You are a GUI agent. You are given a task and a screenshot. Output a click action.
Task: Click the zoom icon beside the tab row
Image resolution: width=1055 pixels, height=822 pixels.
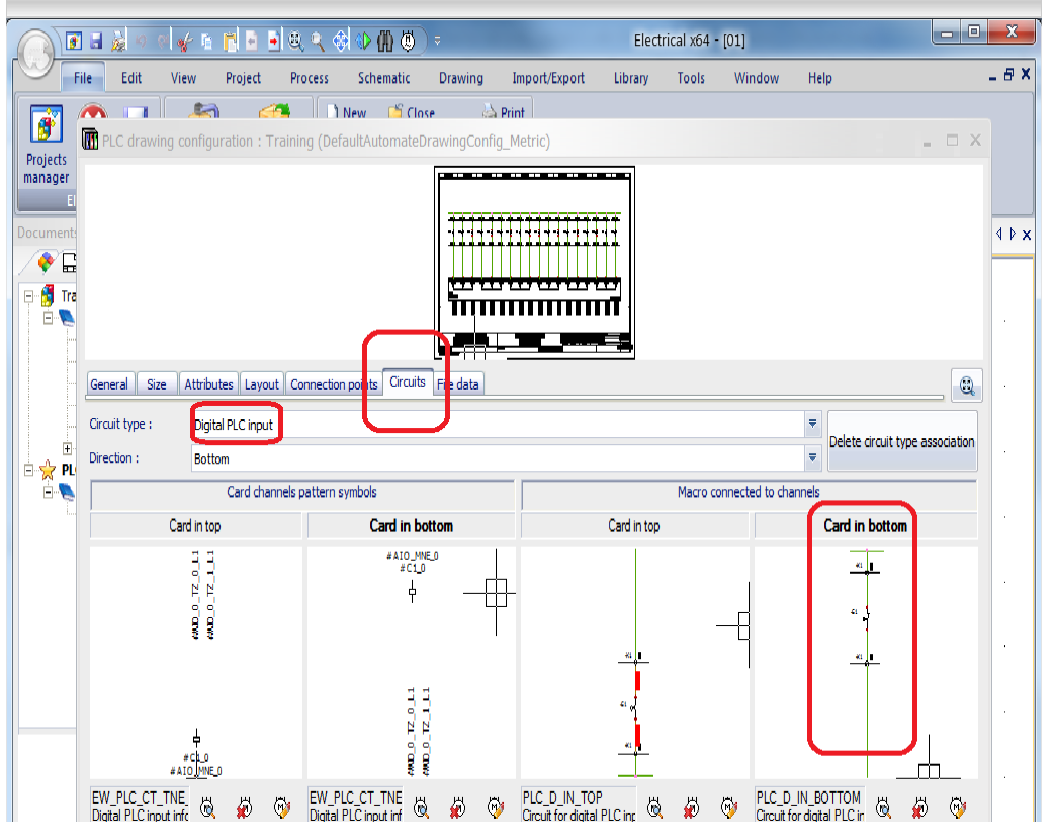[x=966, y=386]
